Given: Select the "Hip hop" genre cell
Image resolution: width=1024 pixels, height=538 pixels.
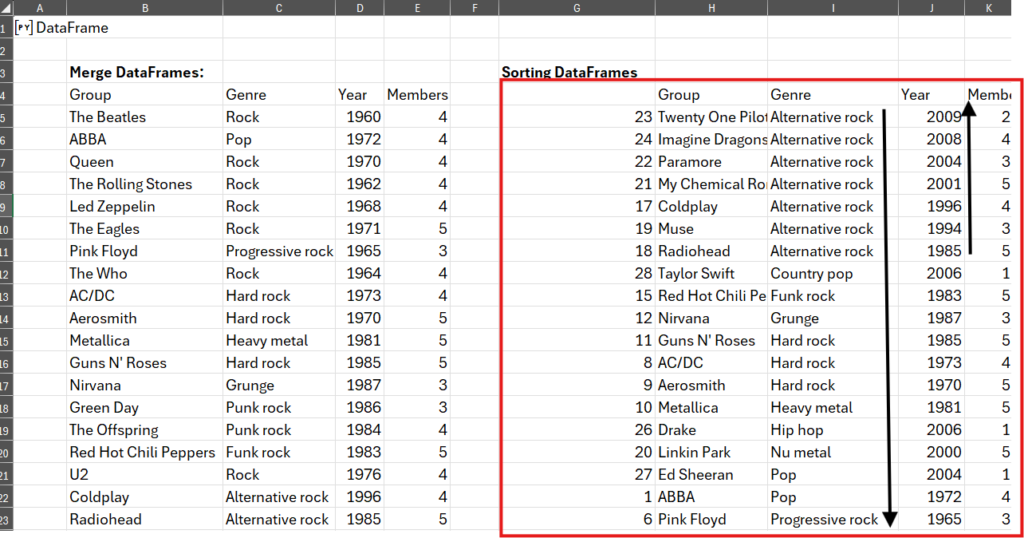Looking at the screenshot, I should click(833, 430).
